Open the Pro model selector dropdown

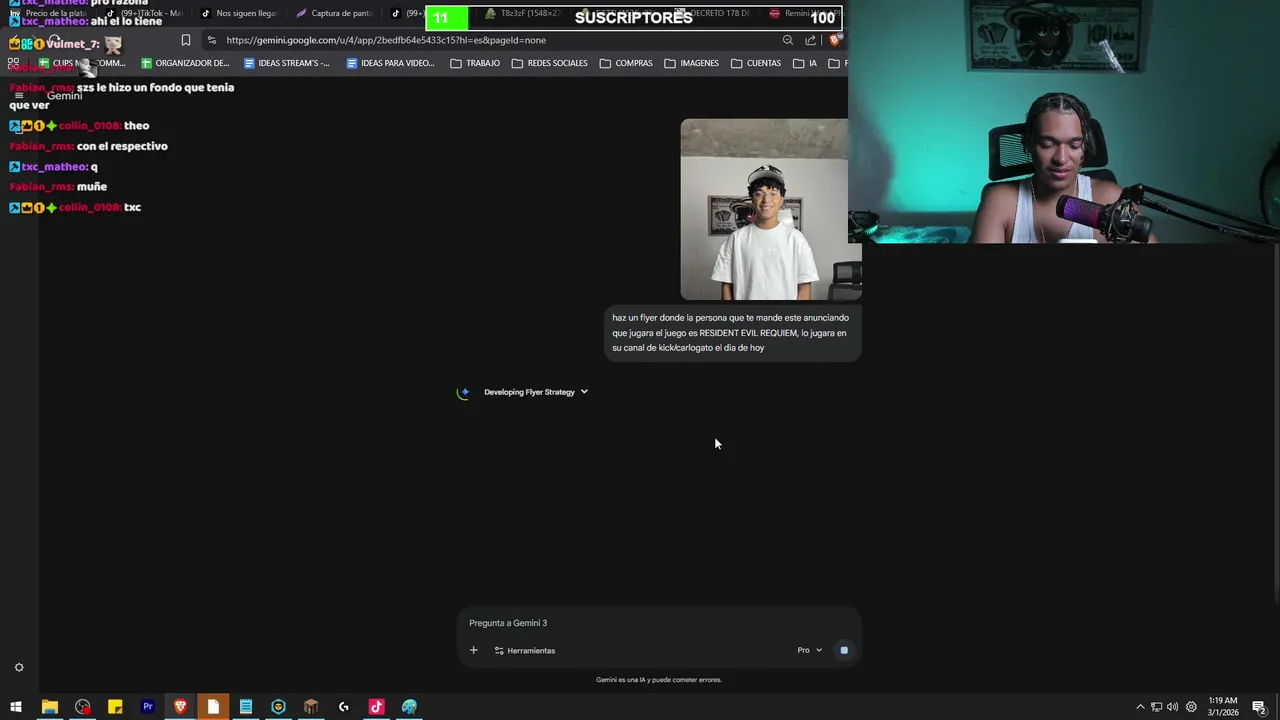click(x=809, y=650)
